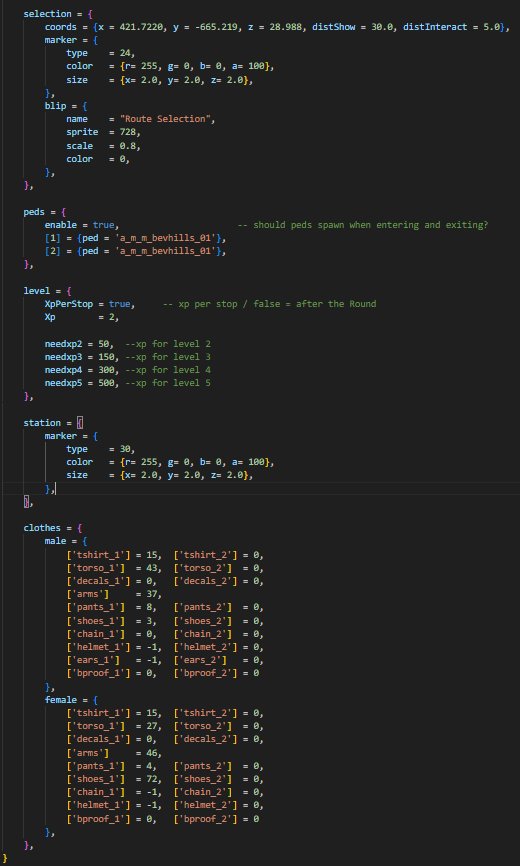The height and width of the screenshot is (866, 520).
Task: Click the 'female' table key
Action: pos(61,700)
